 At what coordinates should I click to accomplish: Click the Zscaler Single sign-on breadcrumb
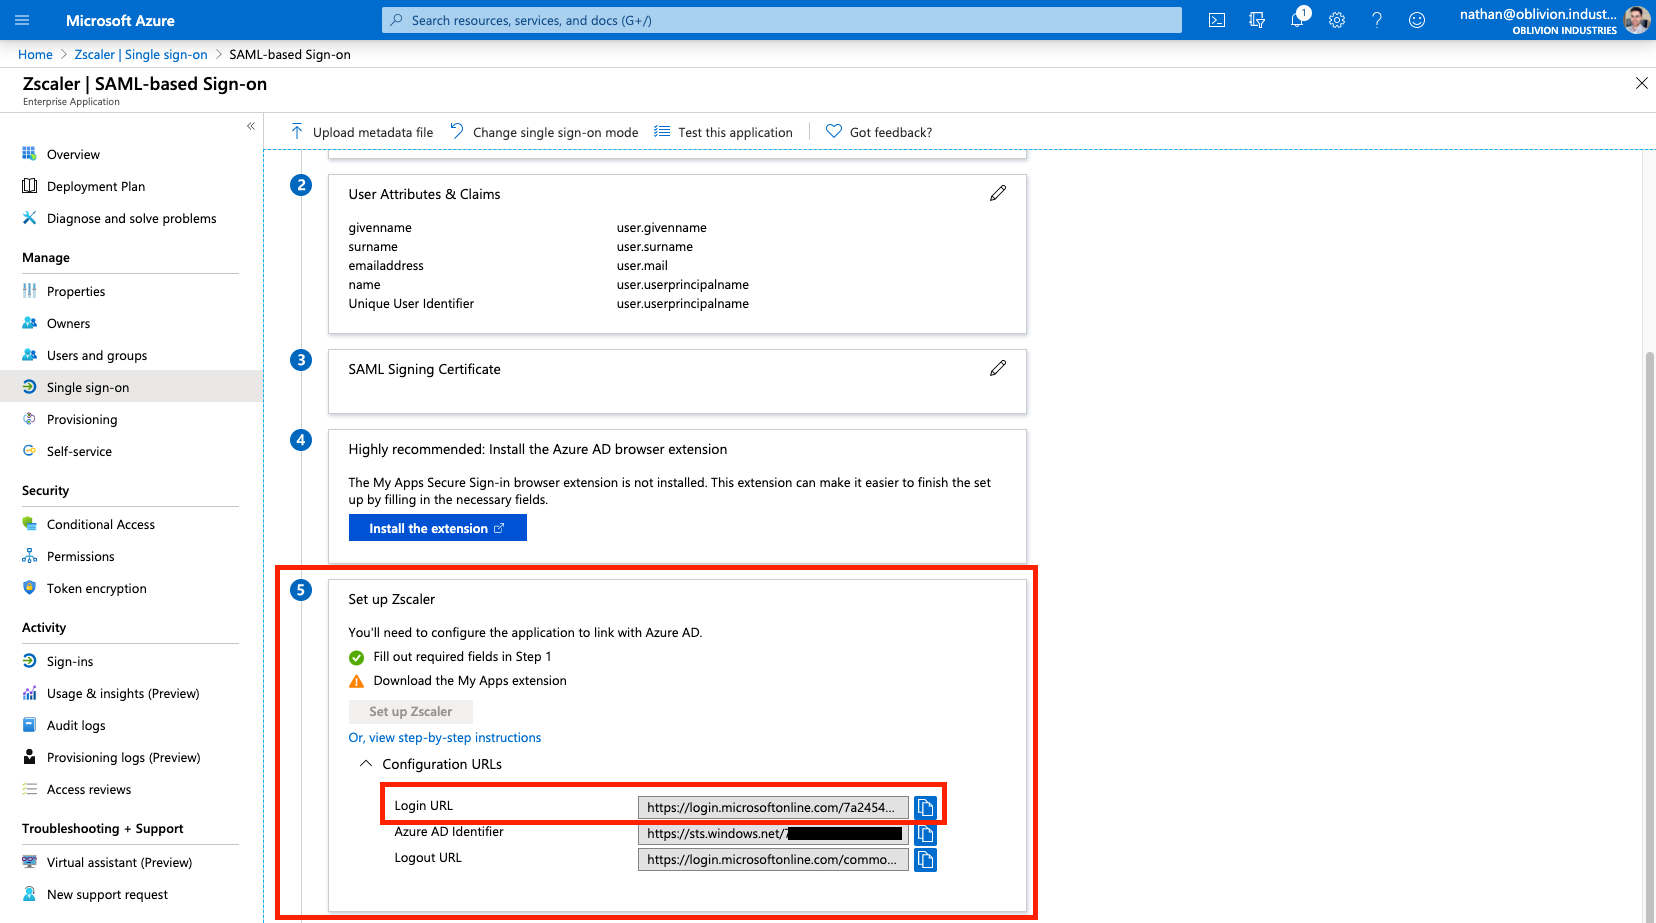pos(141,55)
